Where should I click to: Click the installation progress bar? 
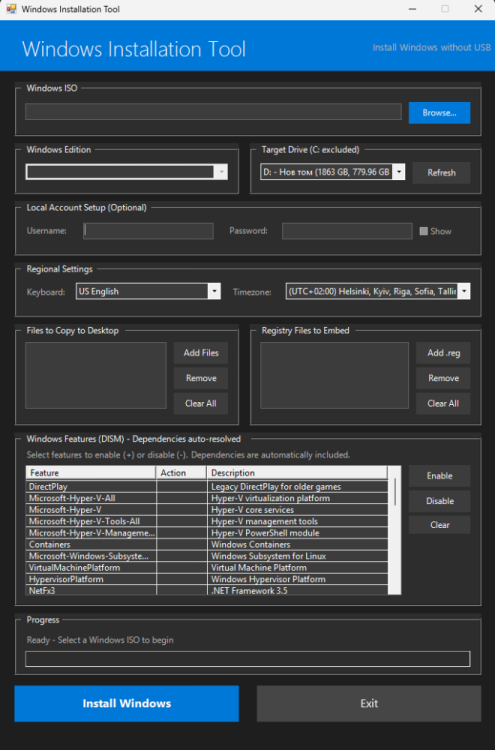point(248,659)
